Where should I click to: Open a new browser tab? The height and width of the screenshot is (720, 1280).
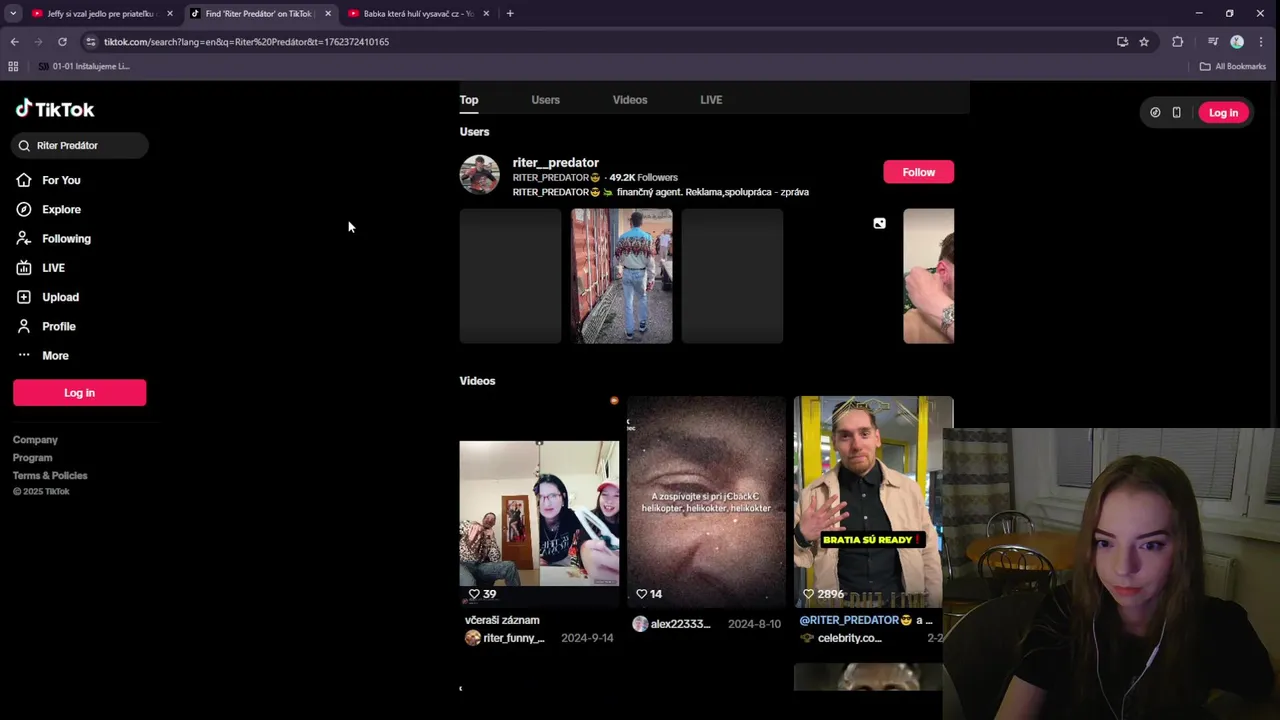[510, 13]
